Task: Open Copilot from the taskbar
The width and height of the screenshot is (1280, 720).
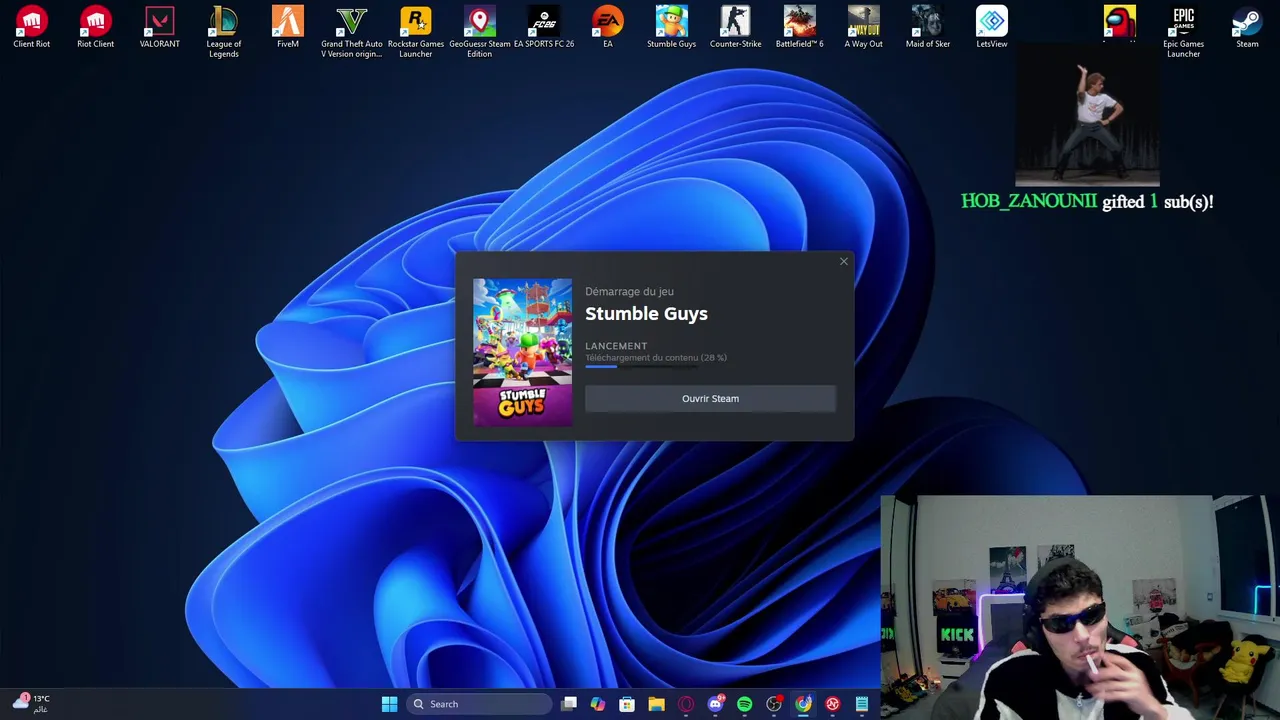Action: (x=598, y=704)
